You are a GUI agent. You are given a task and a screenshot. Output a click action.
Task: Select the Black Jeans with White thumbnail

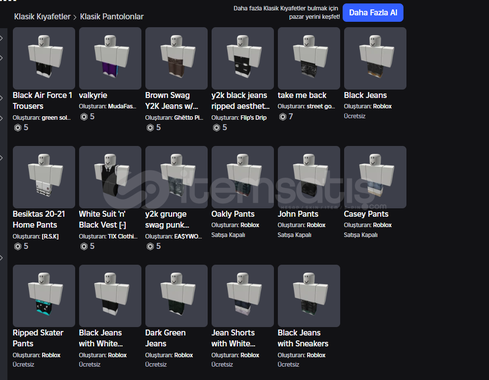(x=110, y=296)
